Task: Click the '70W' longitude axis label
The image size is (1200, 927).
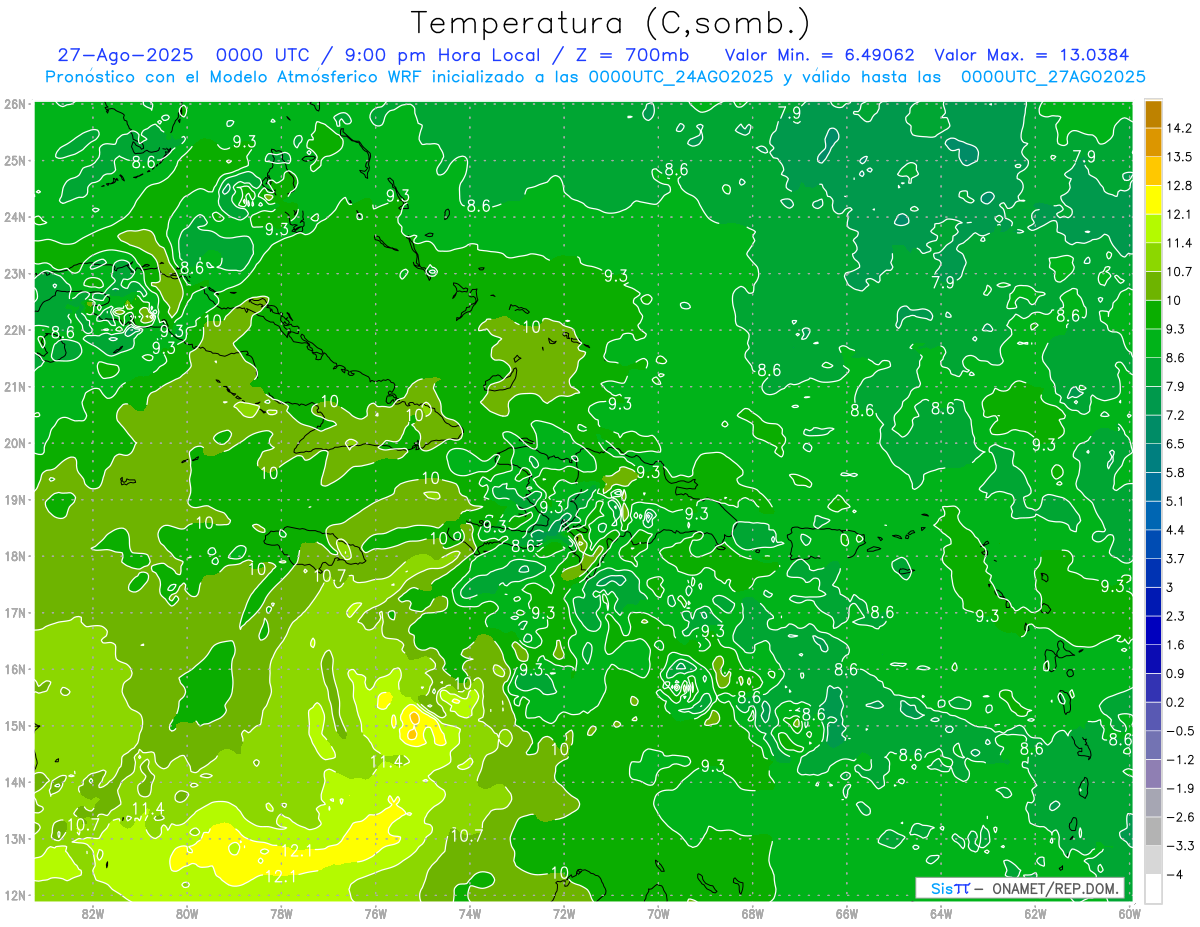Action: click(x=658, y=913)
